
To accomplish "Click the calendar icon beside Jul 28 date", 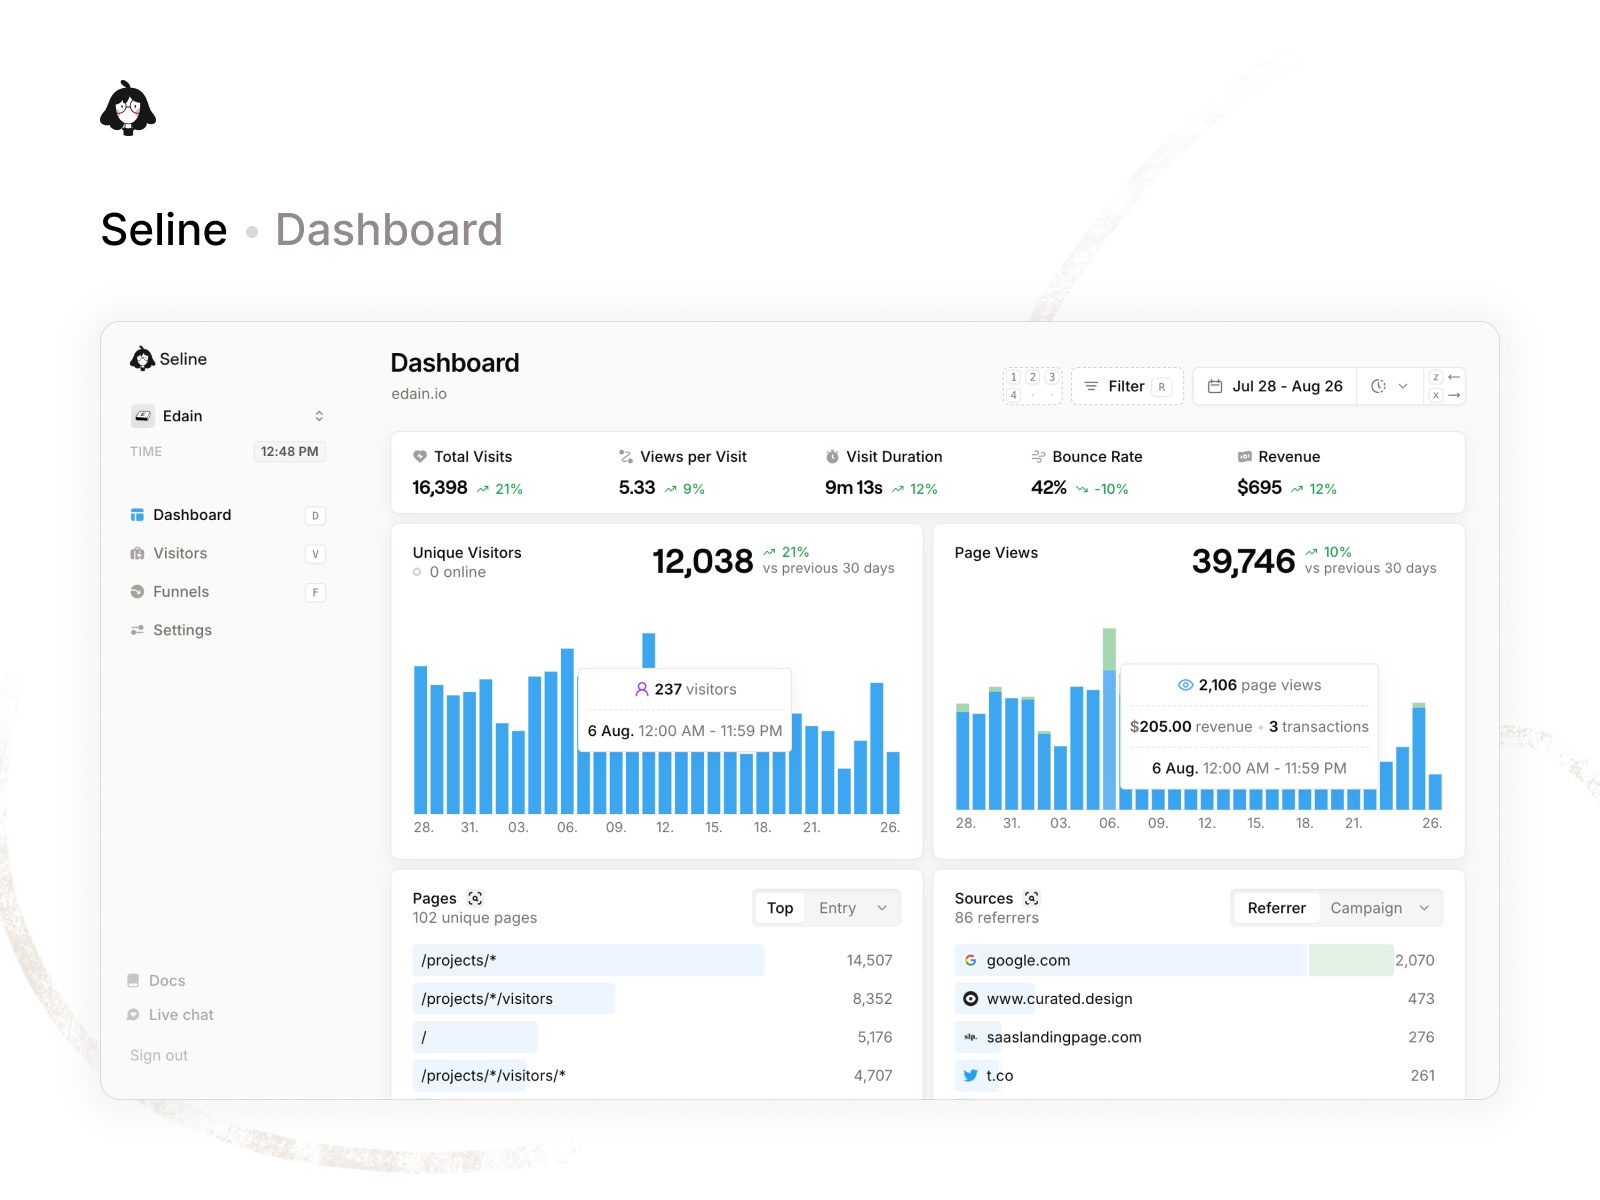I will pos(1216,386).
